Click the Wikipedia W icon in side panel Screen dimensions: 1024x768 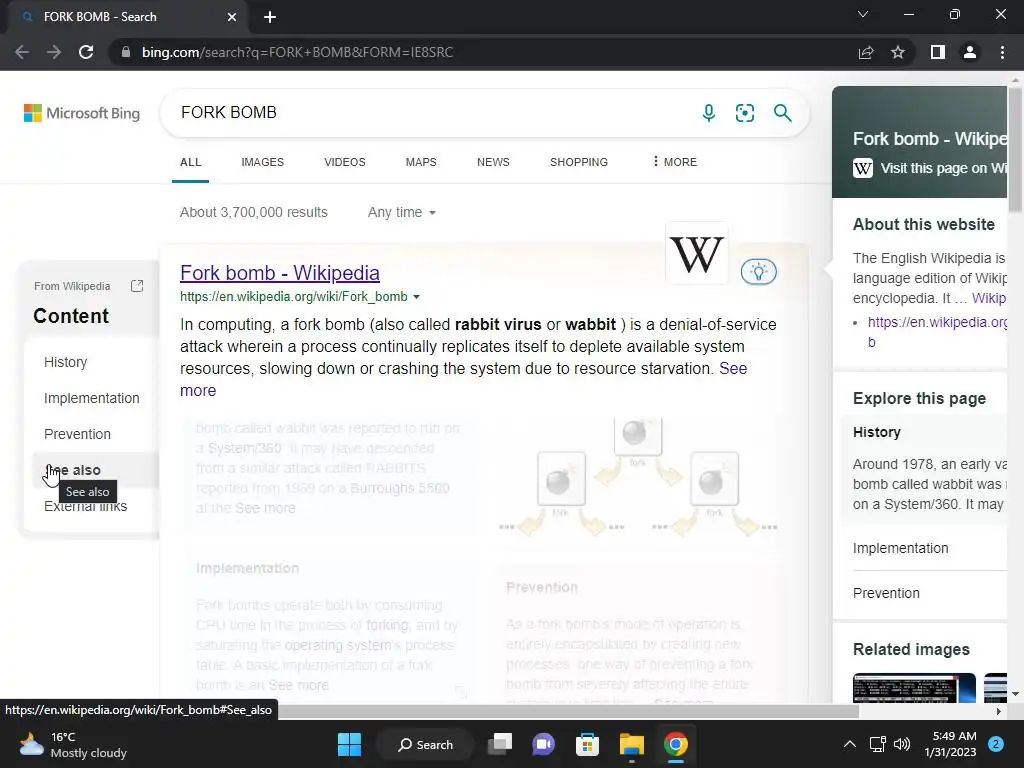pos(863,168)
